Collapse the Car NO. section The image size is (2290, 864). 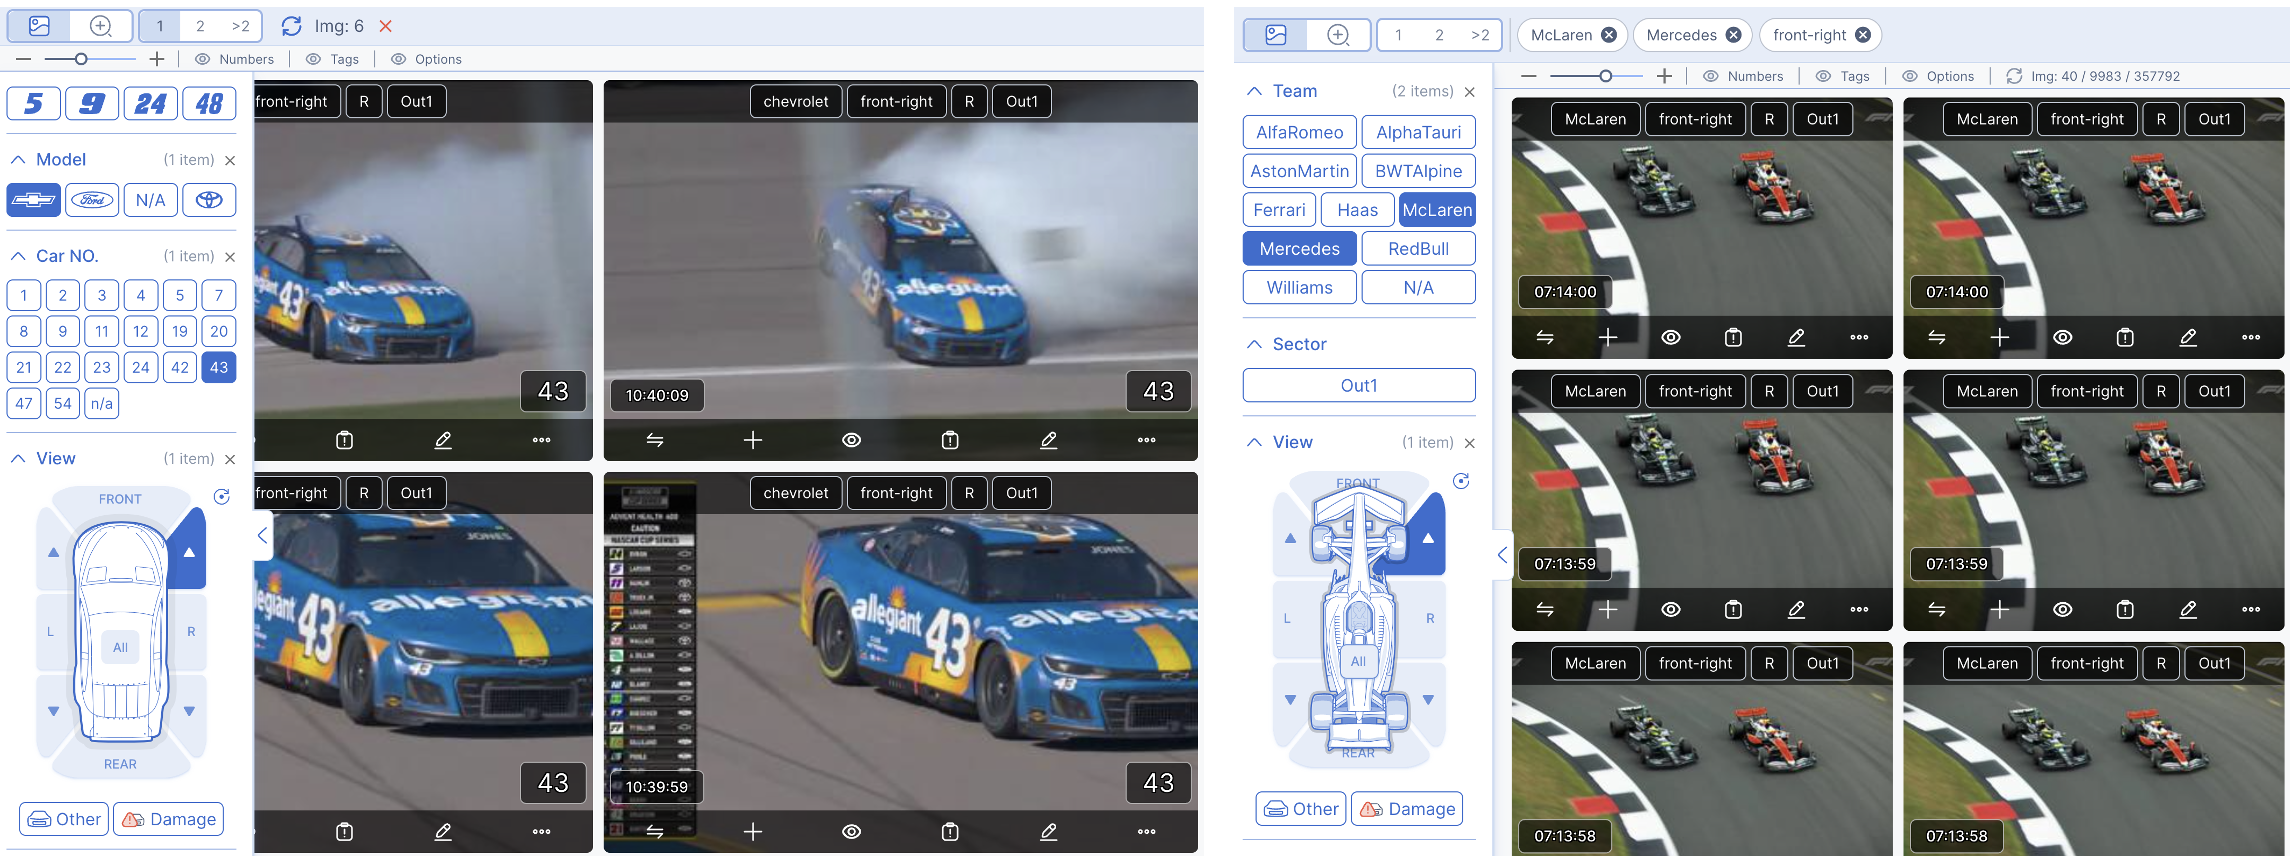coord(18,256)
